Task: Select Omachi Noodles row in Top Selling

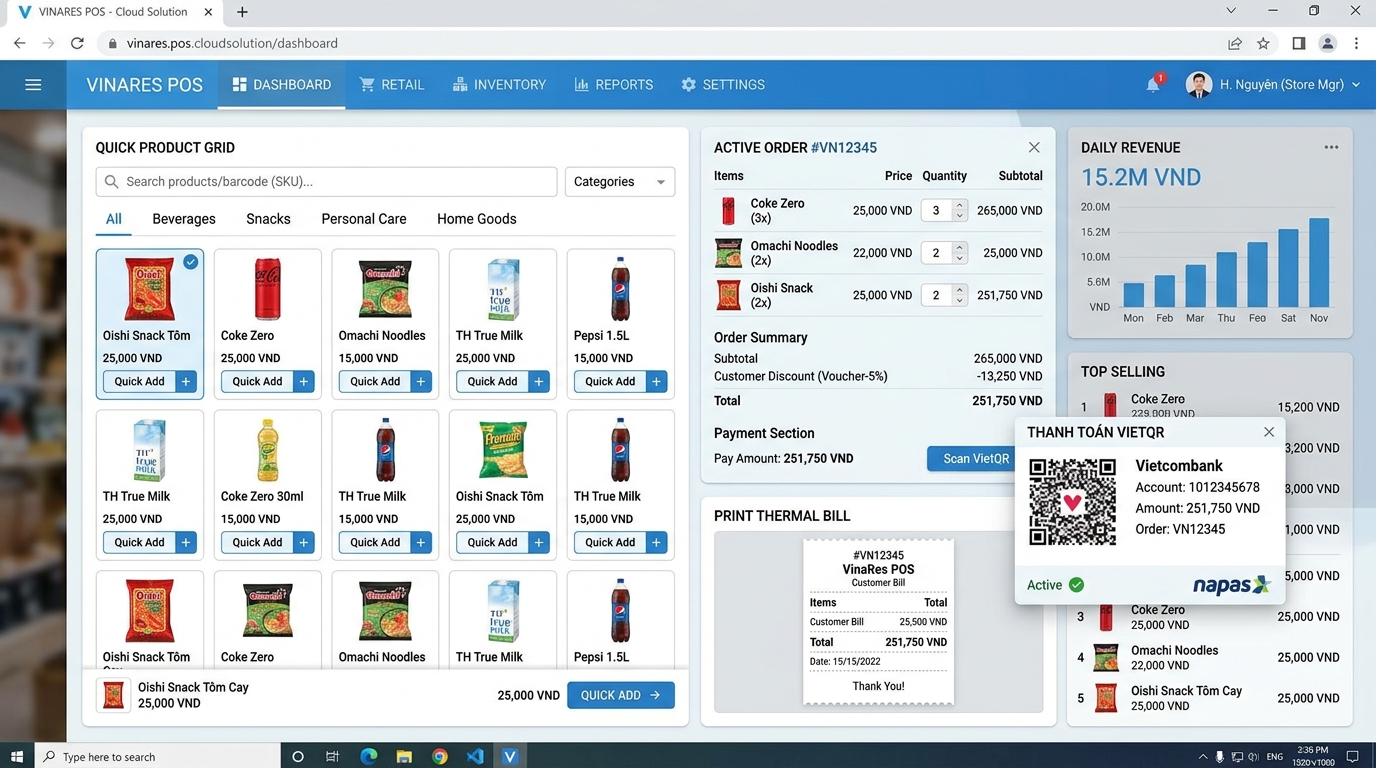Action: 1209,657
